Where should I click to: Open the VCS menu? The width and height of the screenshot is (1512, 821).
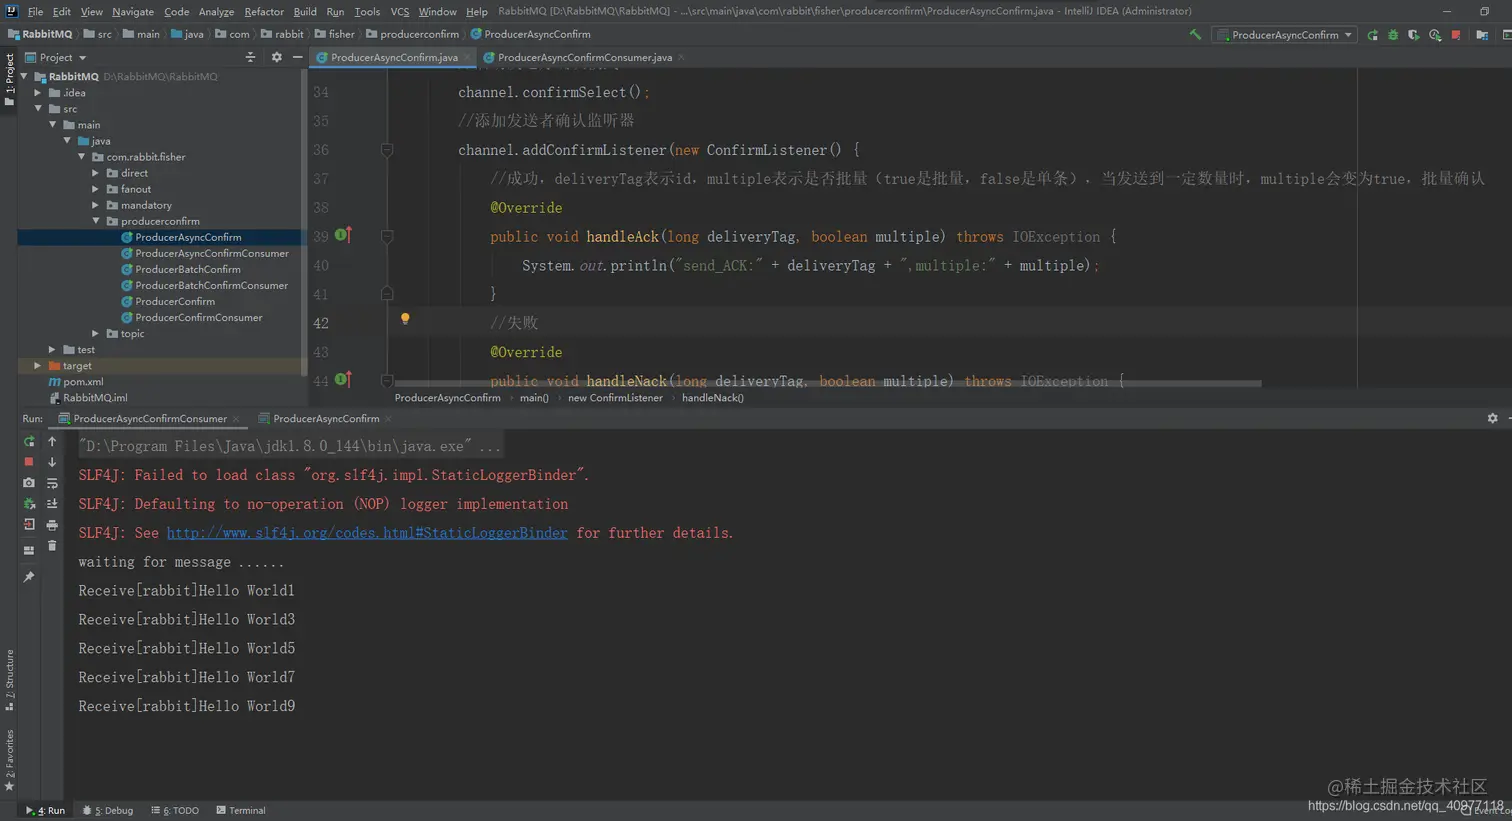(x=399, y=11)
